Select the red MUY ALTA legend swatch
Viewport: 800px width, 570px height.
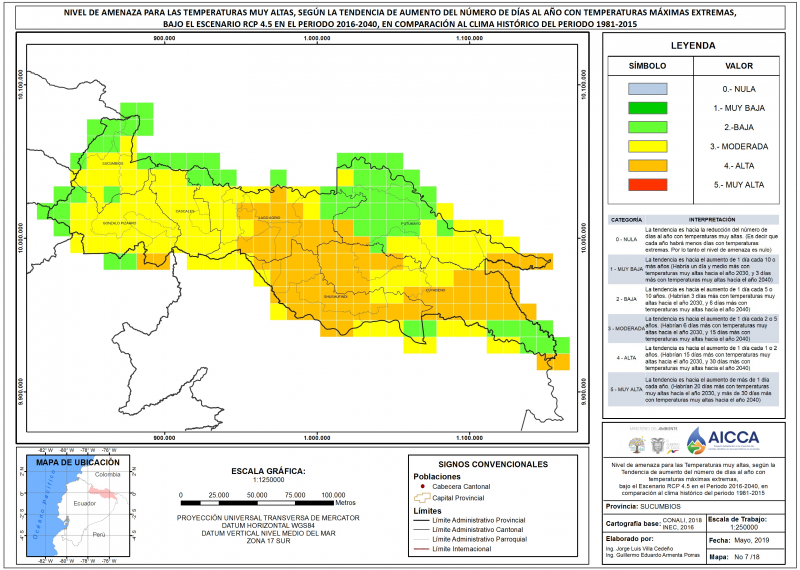tap(647, 185)
